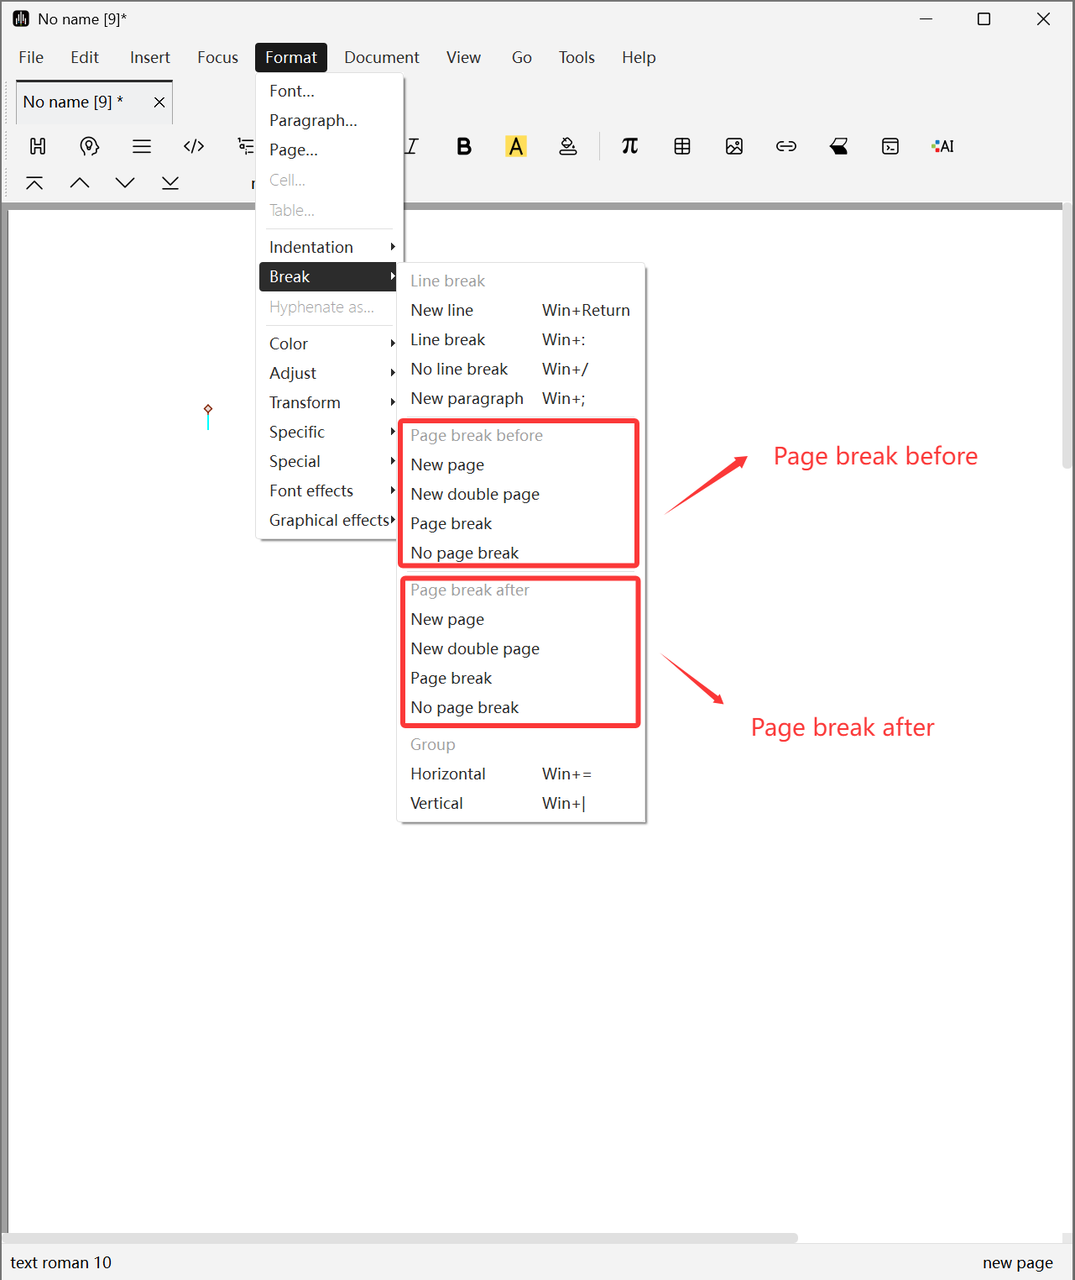Screen dimensions: 1075x1280
Task: Open the Document menu
Action: [381, 58]
